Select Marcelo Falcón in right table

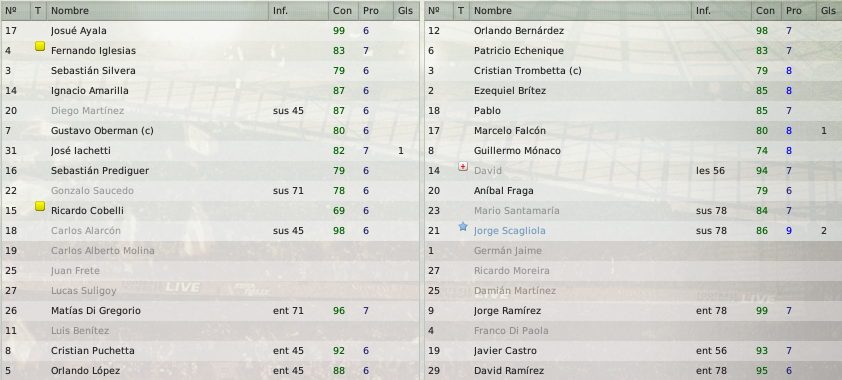click(633, 130)
